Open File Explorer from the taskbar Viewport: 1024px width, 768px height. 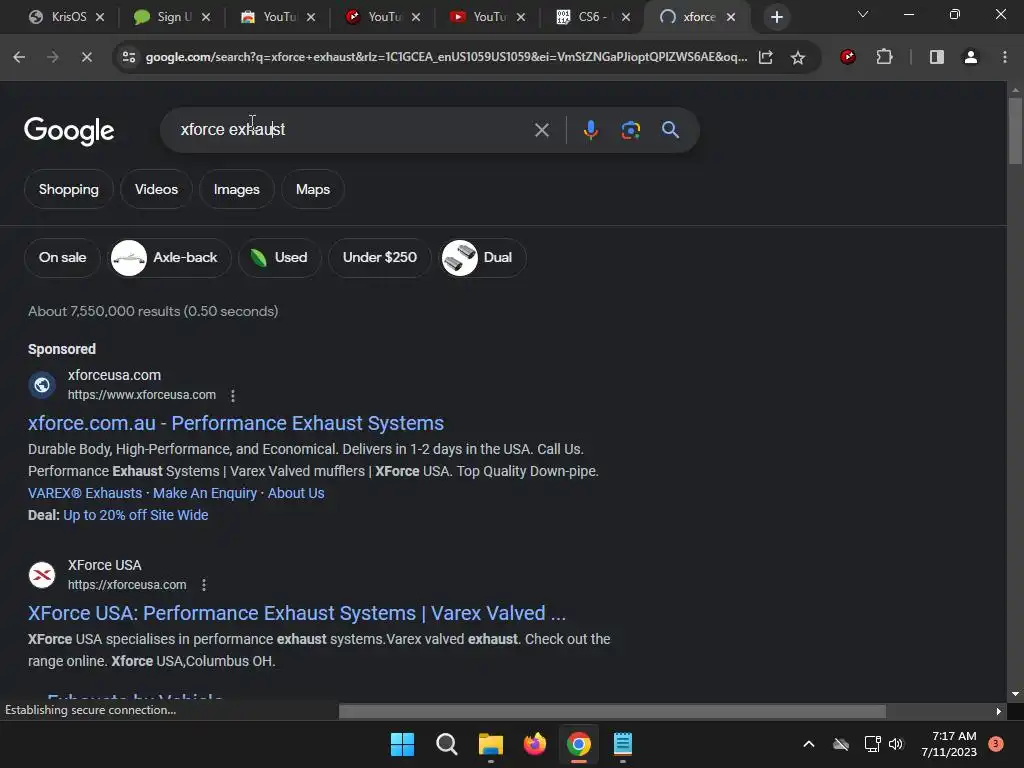pyautogui.click(x=490, y=744)
